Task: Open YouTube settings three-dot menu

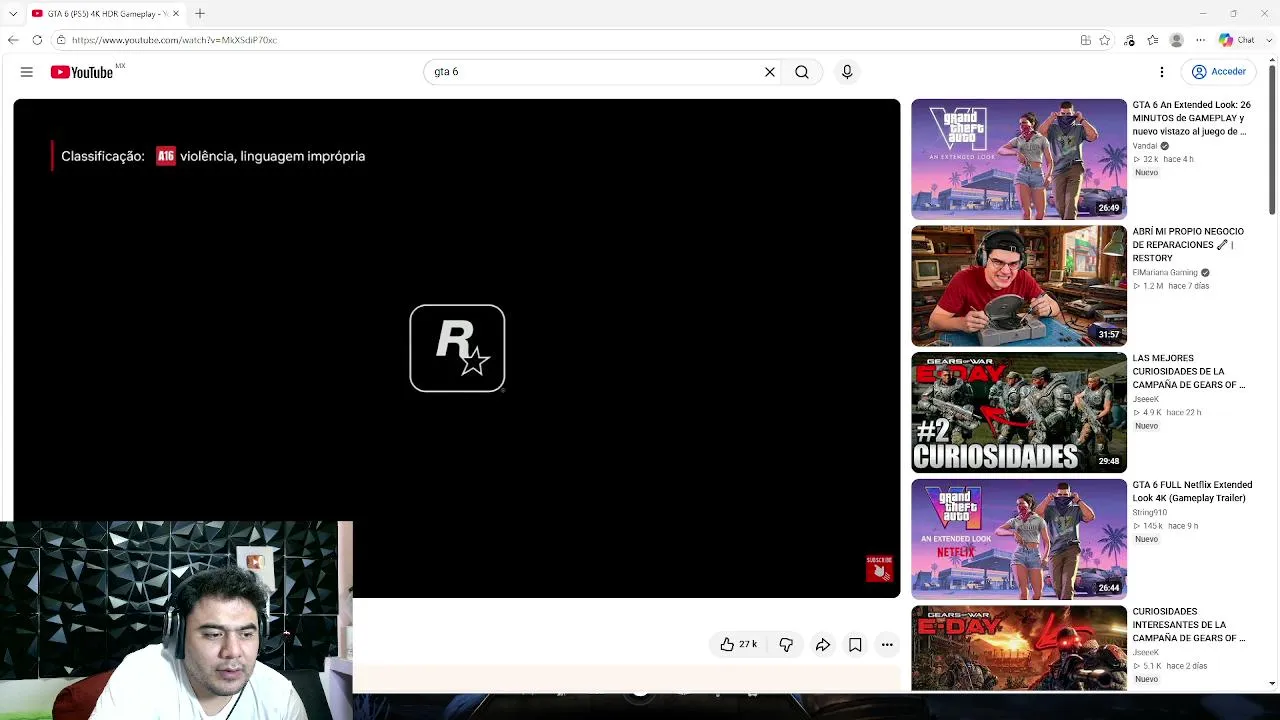Action: tap(1162, 72)
